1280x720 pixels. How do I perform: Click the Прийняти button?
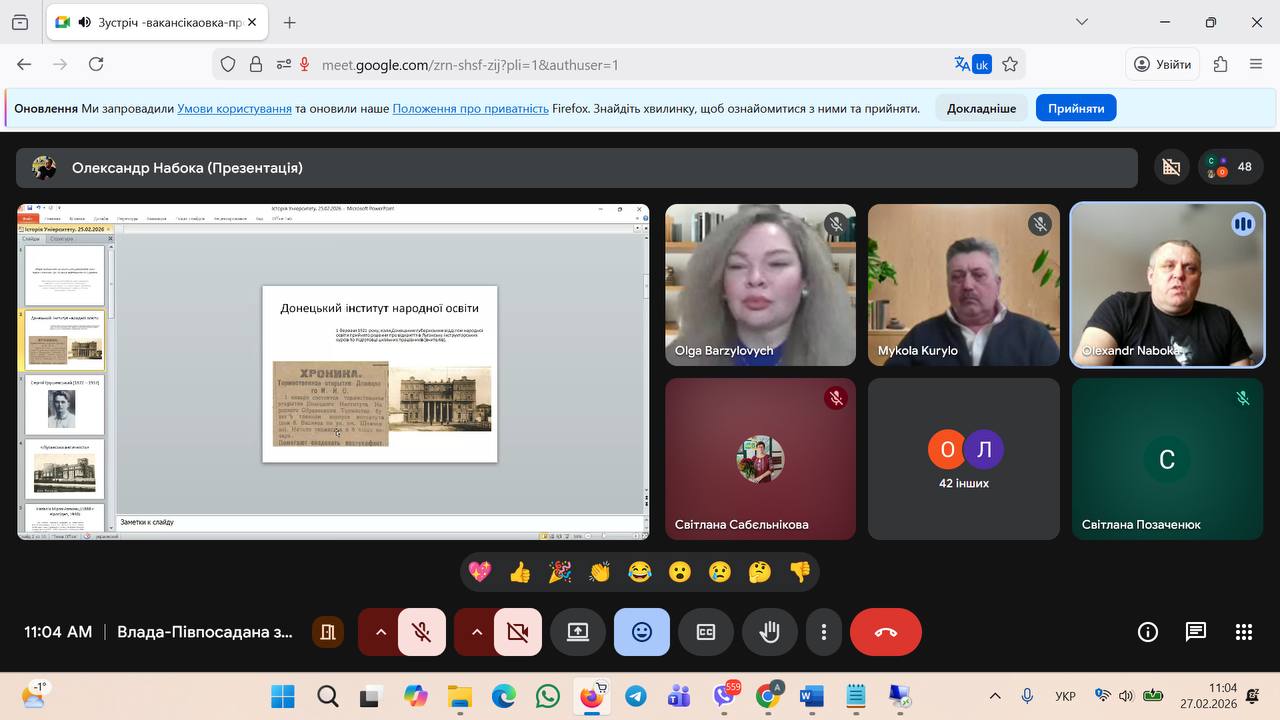pyautogui.click(x=1075, y=108)
